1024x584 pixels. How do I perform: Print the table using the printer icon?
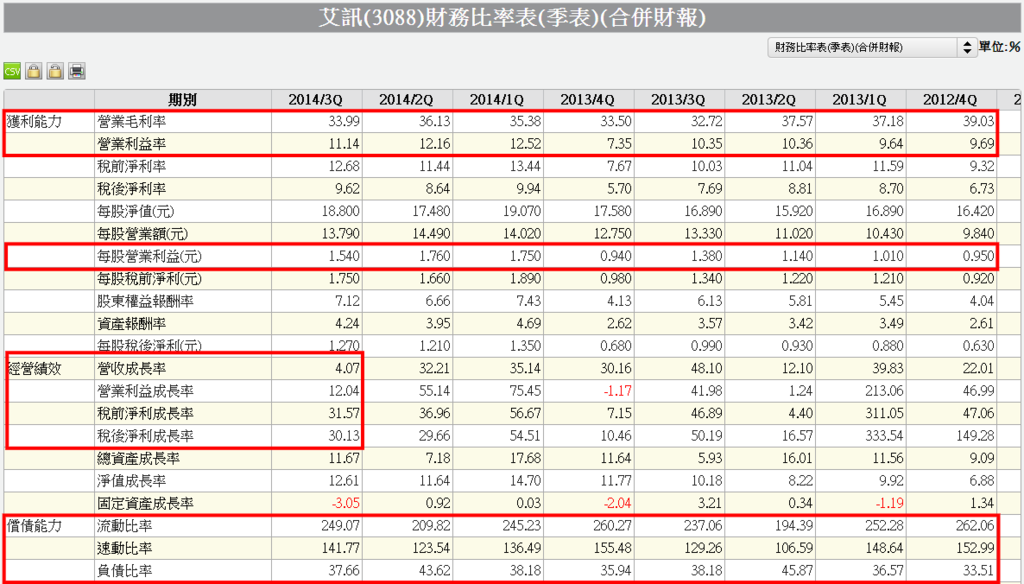pos(76,71)
